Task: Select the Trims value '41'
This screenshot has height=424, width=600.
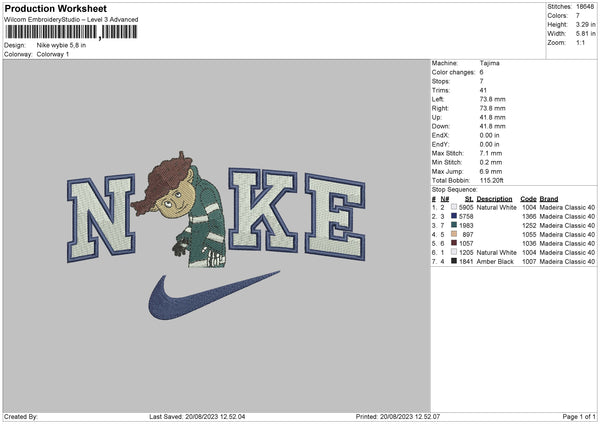Action: pyautogui.click(x=483, y=90)
